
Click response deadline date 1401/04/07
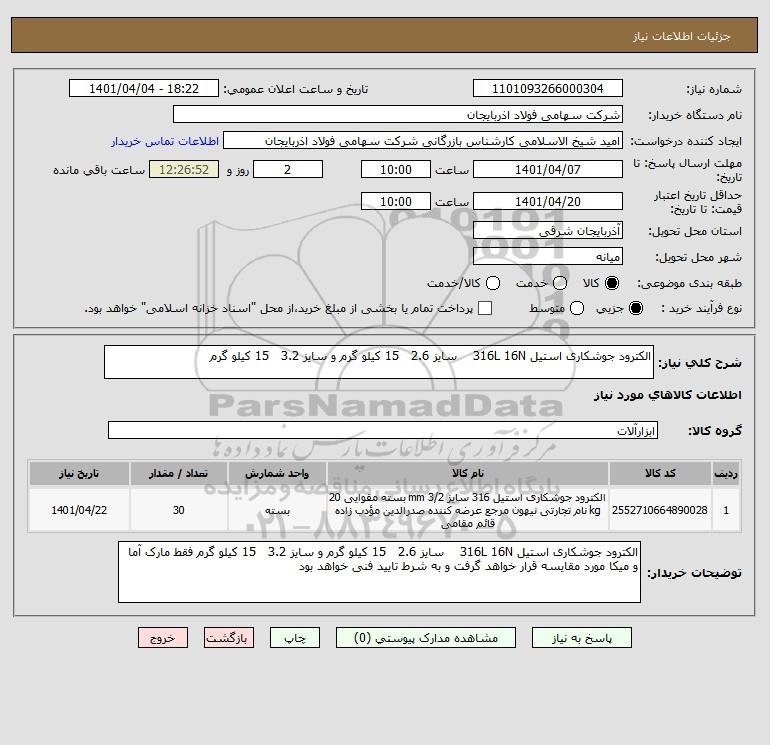548,170
